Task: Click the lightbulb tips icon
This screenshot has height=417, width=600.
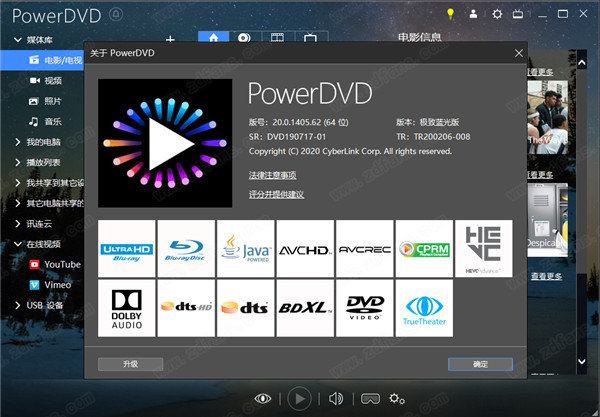Action: 451,14
